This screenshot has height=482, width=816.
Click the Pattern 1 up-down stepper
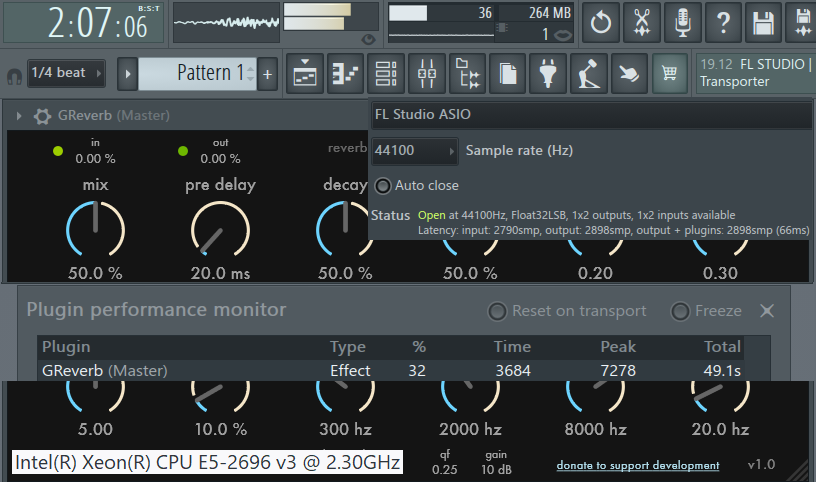tap(251, 73)
